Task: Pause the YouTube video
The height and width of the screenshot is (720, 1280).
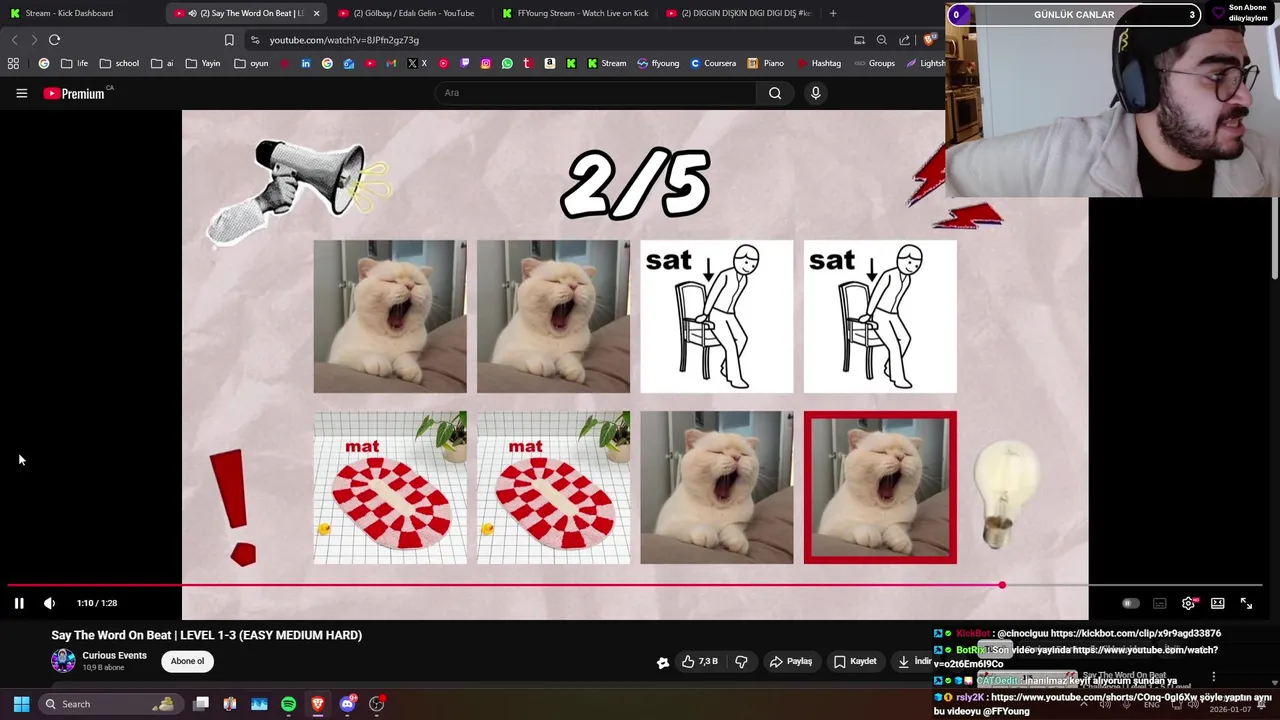Action: point(19,603)
